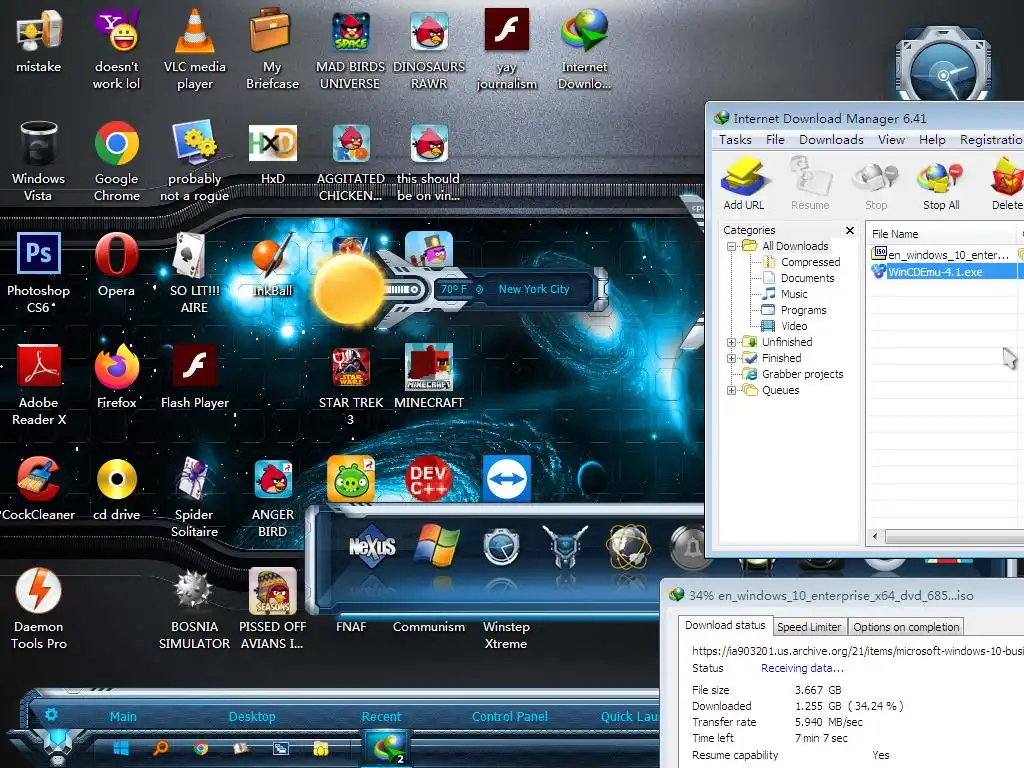
Task: Expand the Finished category
Action: (x=731, y=358)
